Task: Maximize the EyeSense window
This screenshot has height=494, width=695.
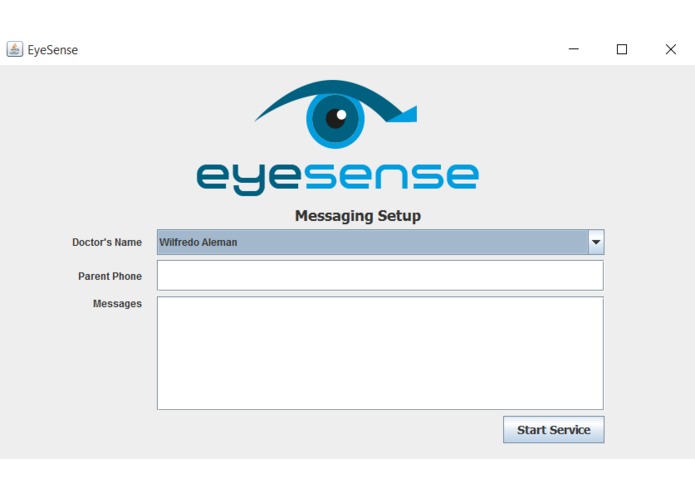Action: [x=622, y=49]
